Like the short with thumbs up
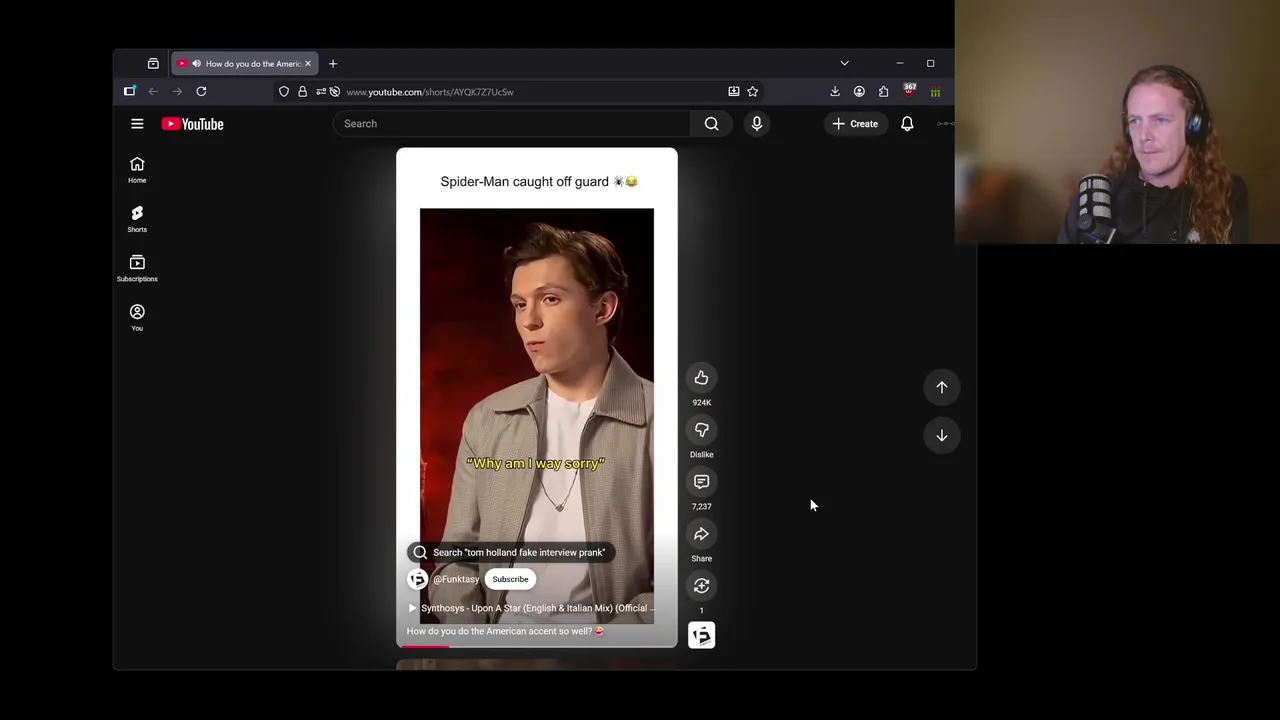The width and height of the screenshot is (1280, 720). click(701, 378)
